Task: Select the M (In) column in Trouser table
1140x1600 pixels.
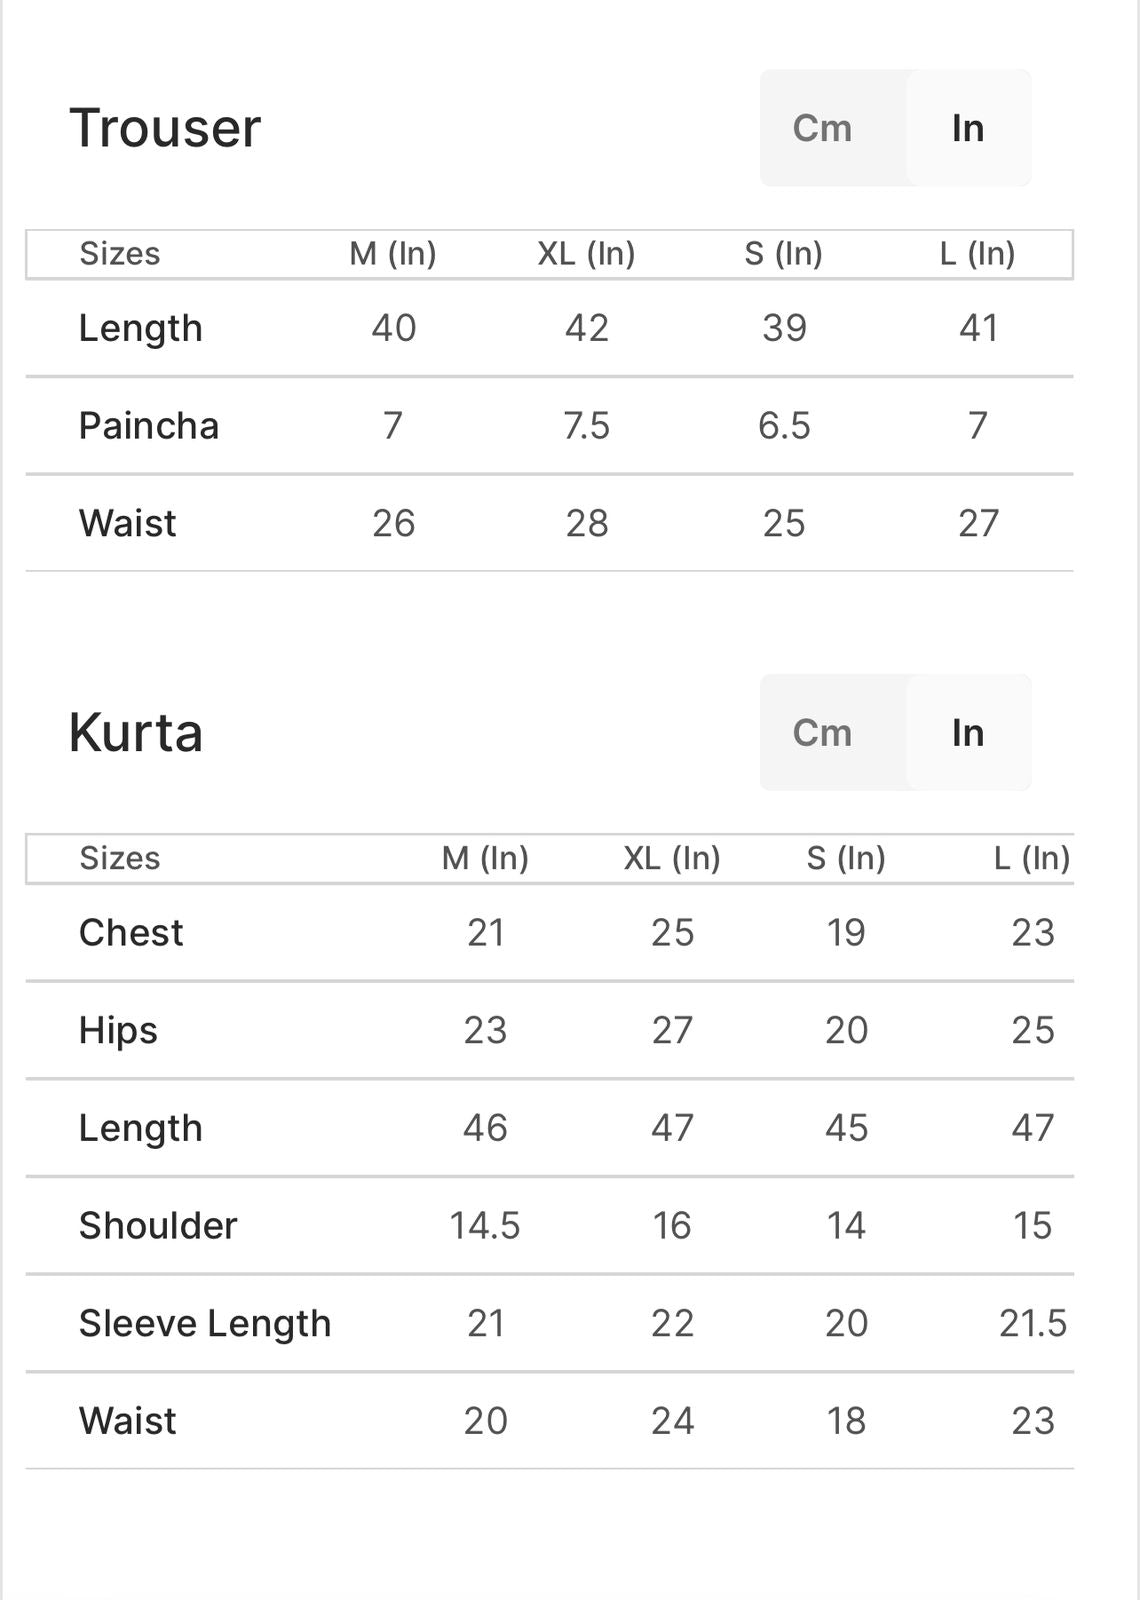Action: point(393,254)
